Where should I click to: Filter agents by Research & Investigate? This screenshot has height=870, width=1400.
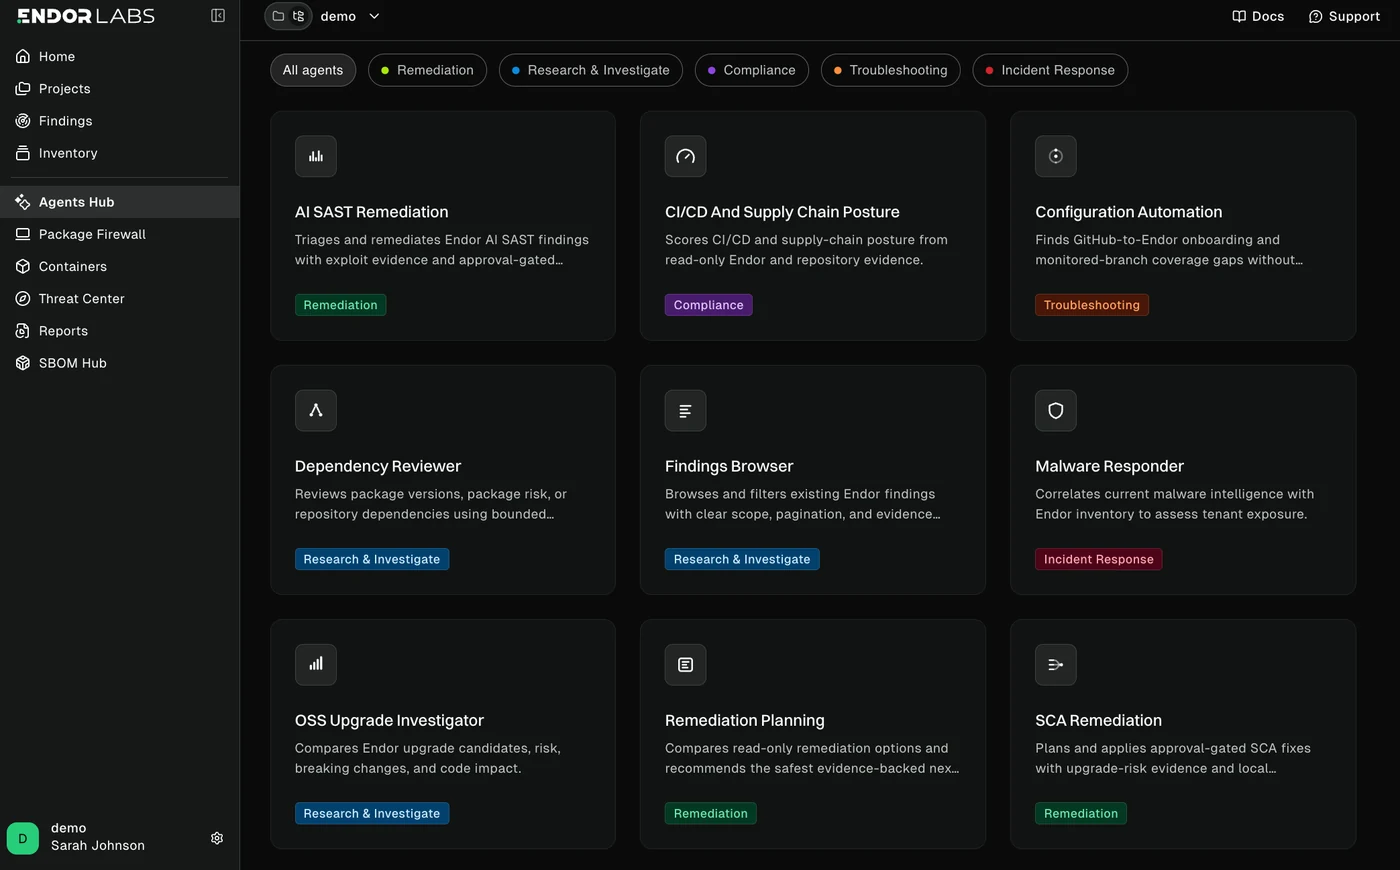[591, 70]
